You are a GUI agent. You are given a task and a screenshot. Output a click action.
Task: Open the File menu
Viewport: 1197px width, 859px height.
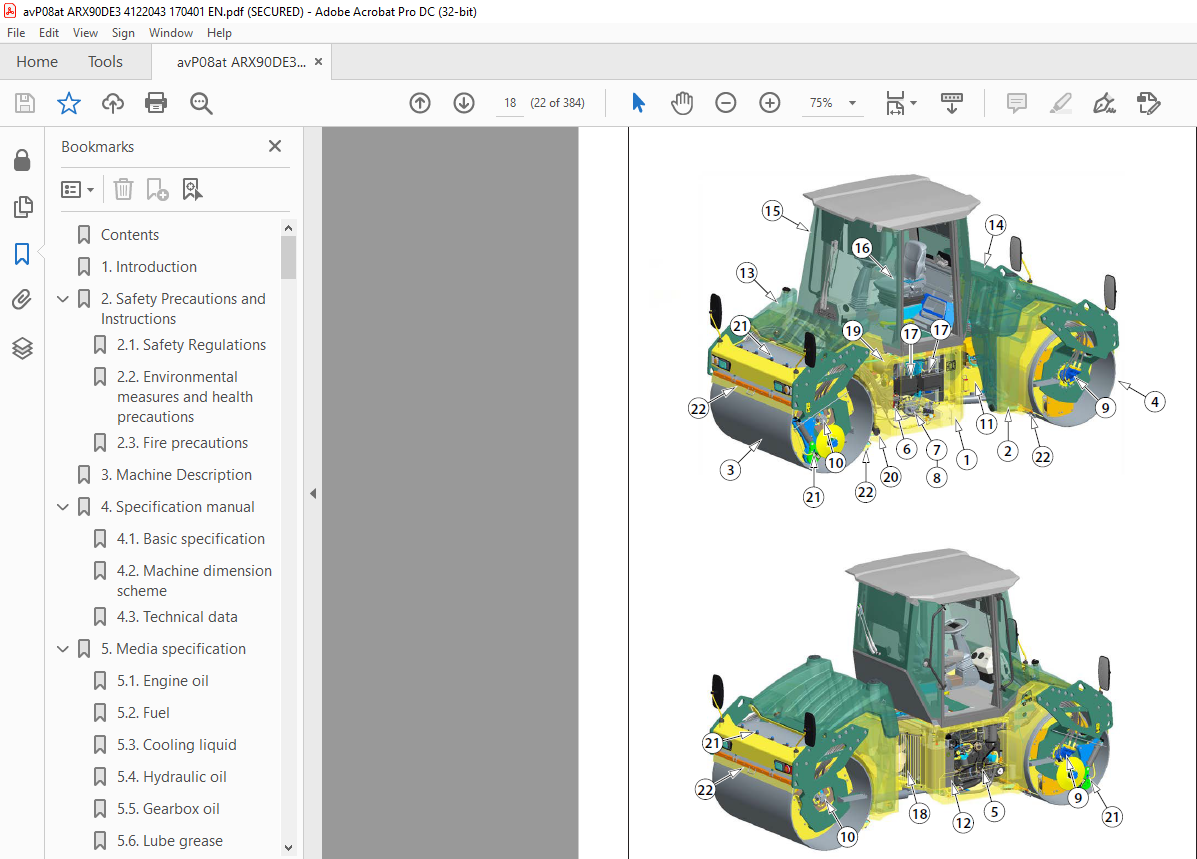point(16,33)
